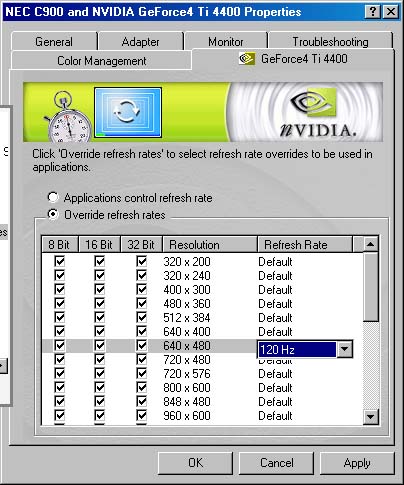404x485 pixels.
Task: Open the question mark help button
Action: pyautogui.click(x=373, y=12)
